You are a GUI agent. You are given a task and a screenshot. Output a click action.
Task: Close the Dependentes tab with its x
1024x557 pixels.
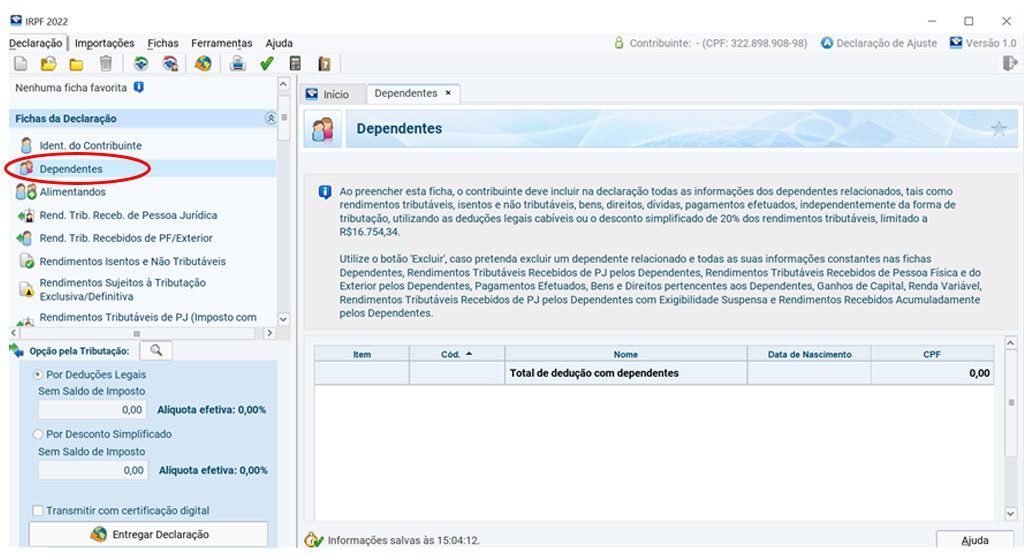point(448,93)
